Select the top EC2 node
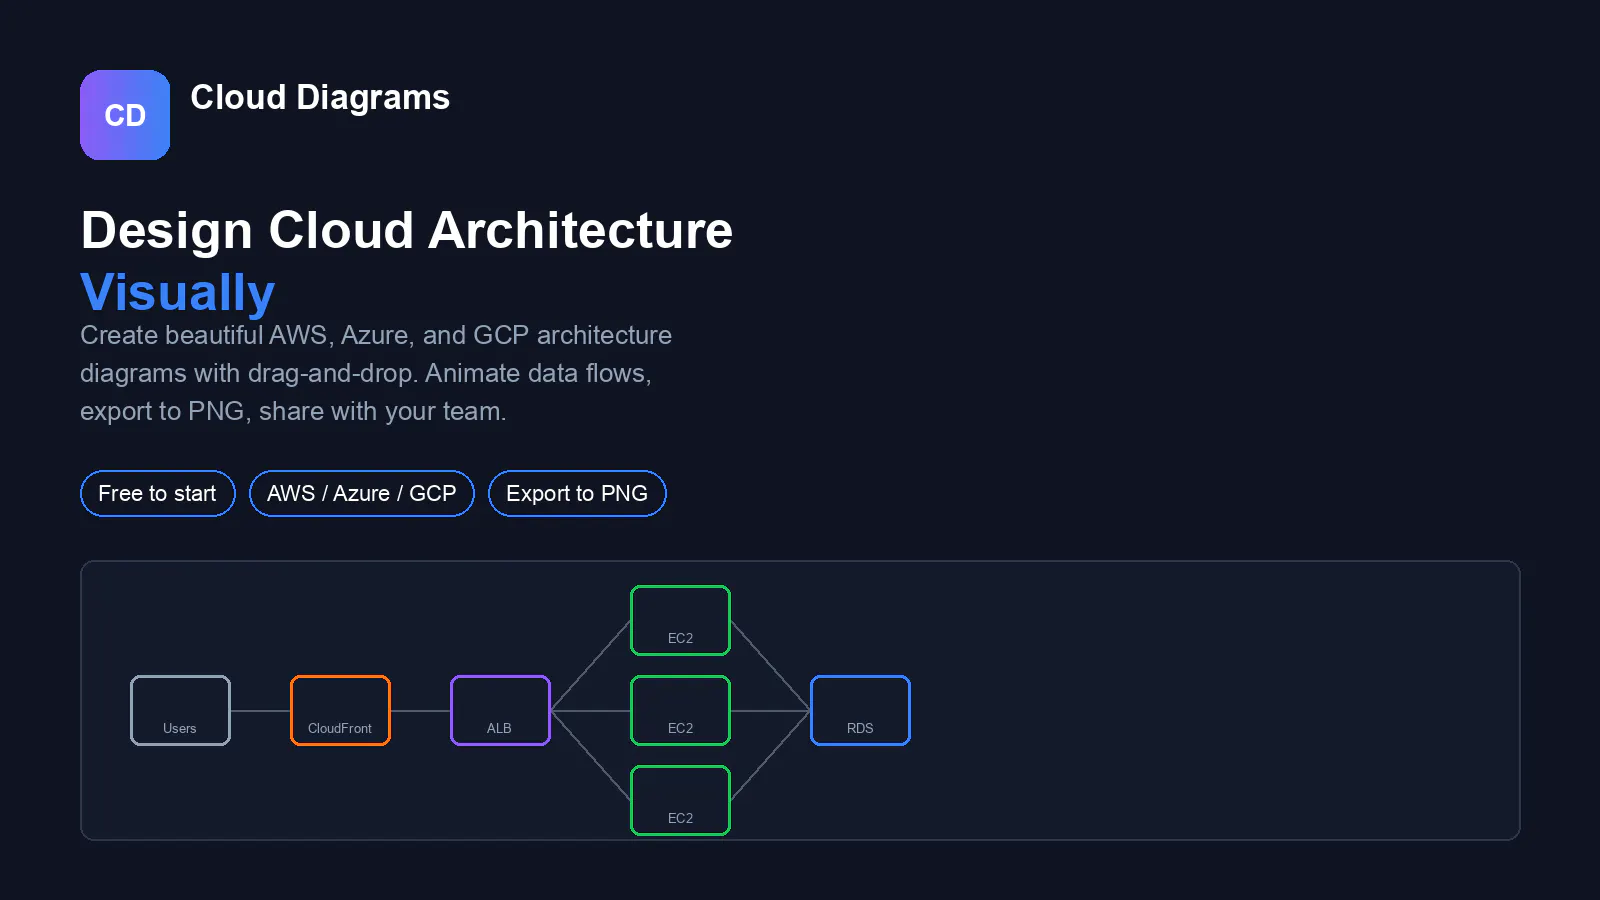 680,621
